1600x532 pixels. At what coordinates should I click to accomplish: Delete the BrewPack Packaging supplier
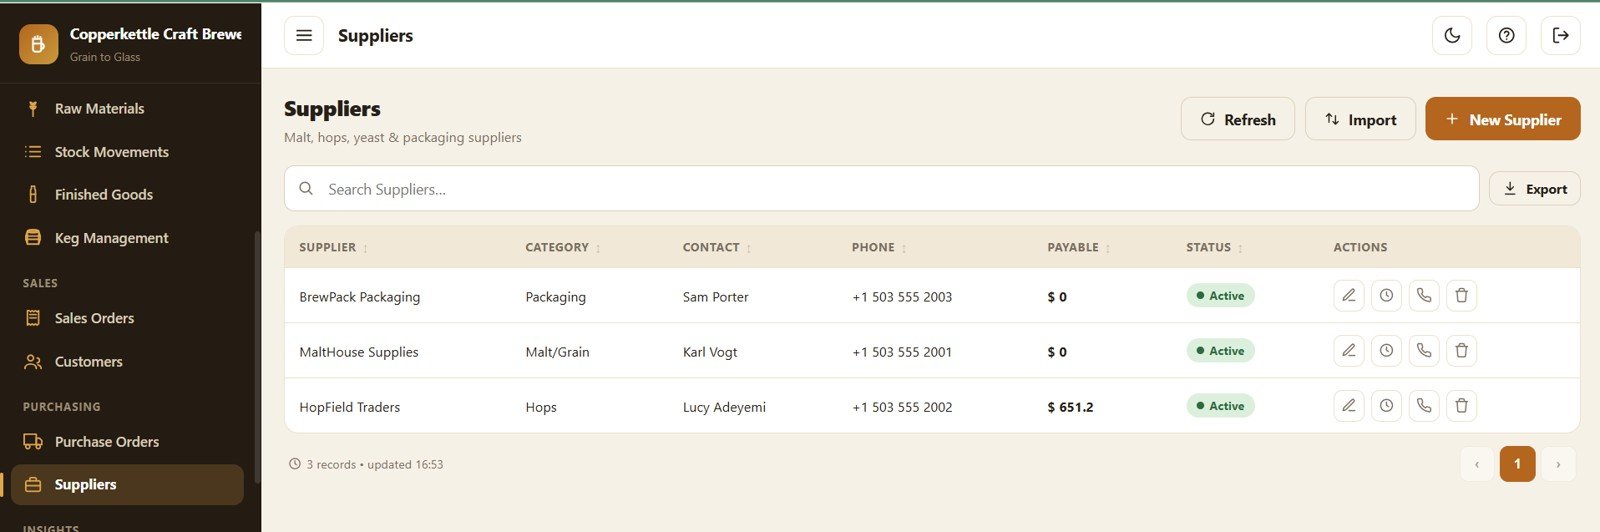pos(1461,296)
